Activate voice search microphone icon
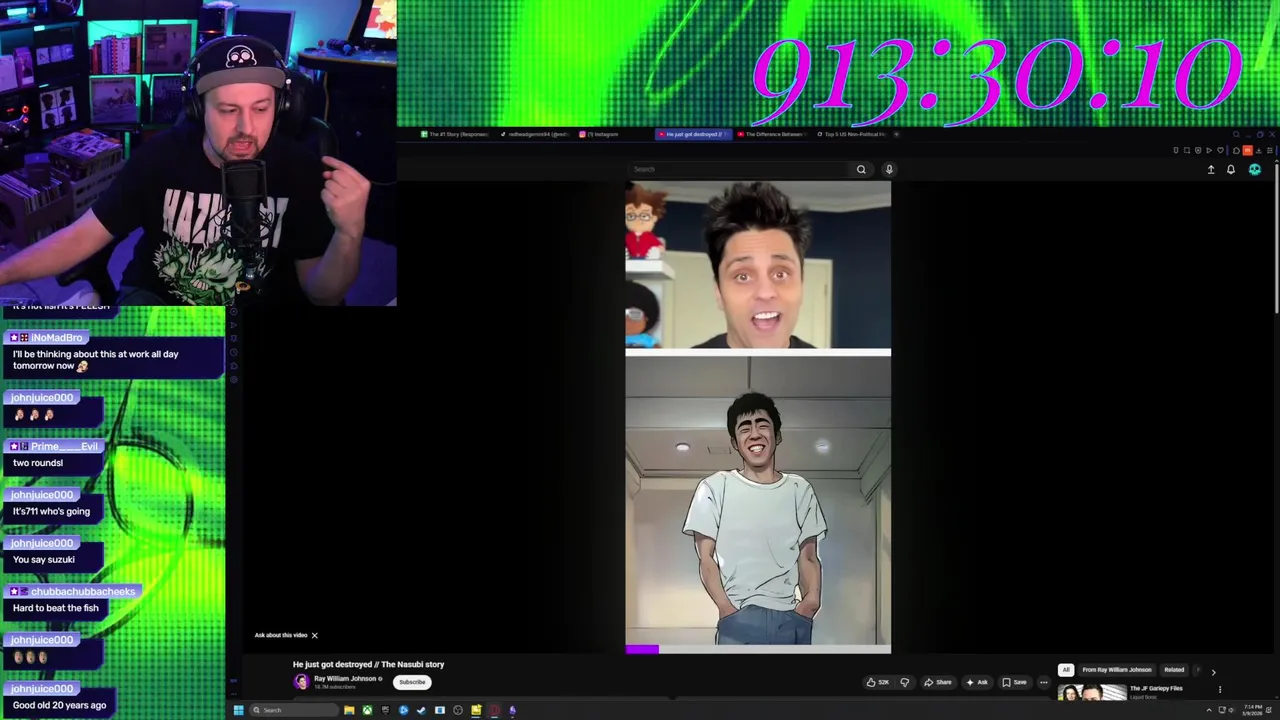 pos(888,169)
